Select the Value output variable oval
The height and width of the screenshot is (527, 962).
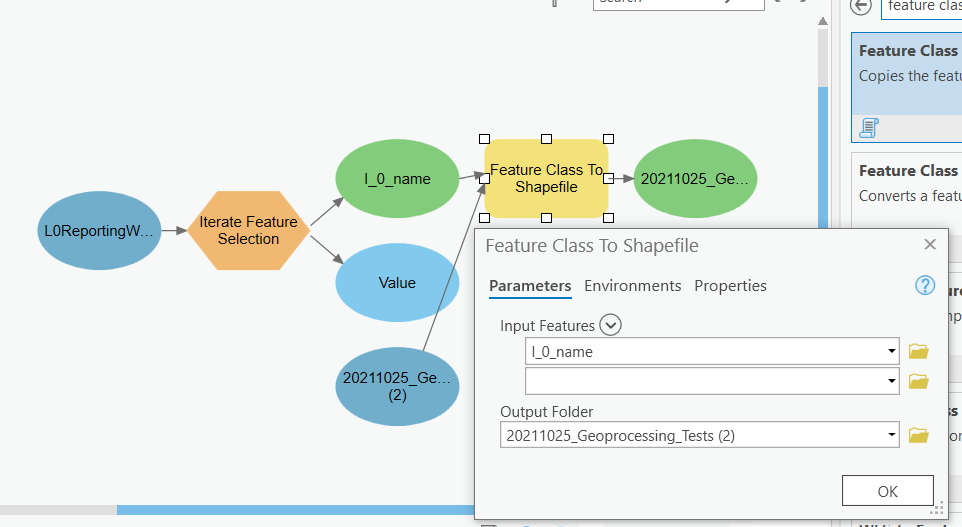397,283
